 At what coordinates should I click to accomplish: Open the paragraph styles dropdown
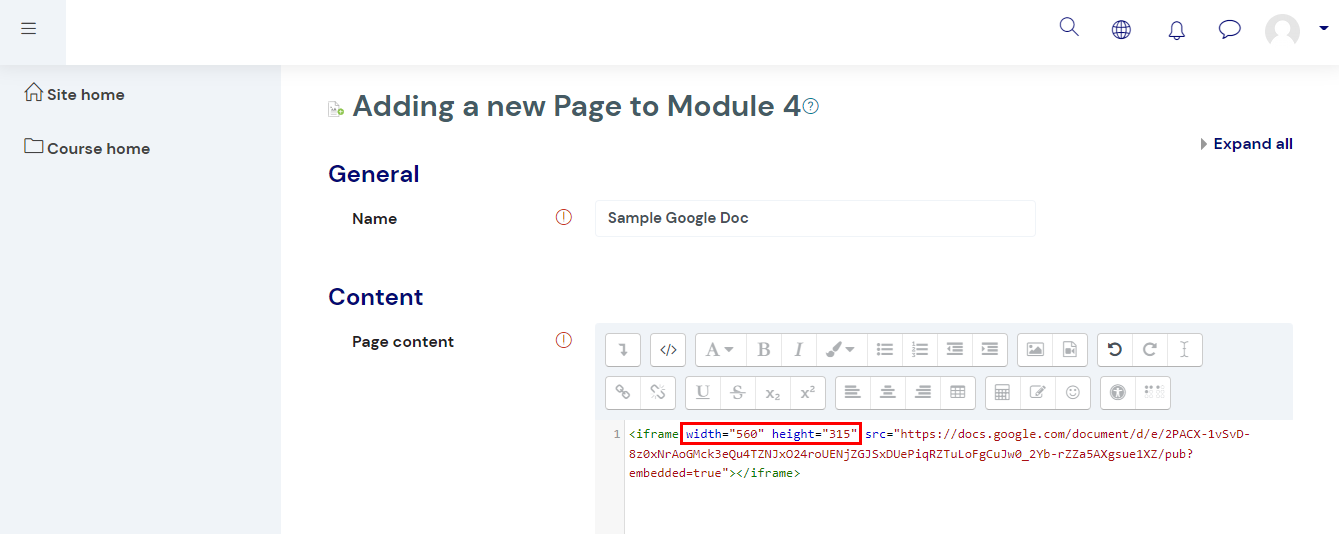[x=720, y=350]
